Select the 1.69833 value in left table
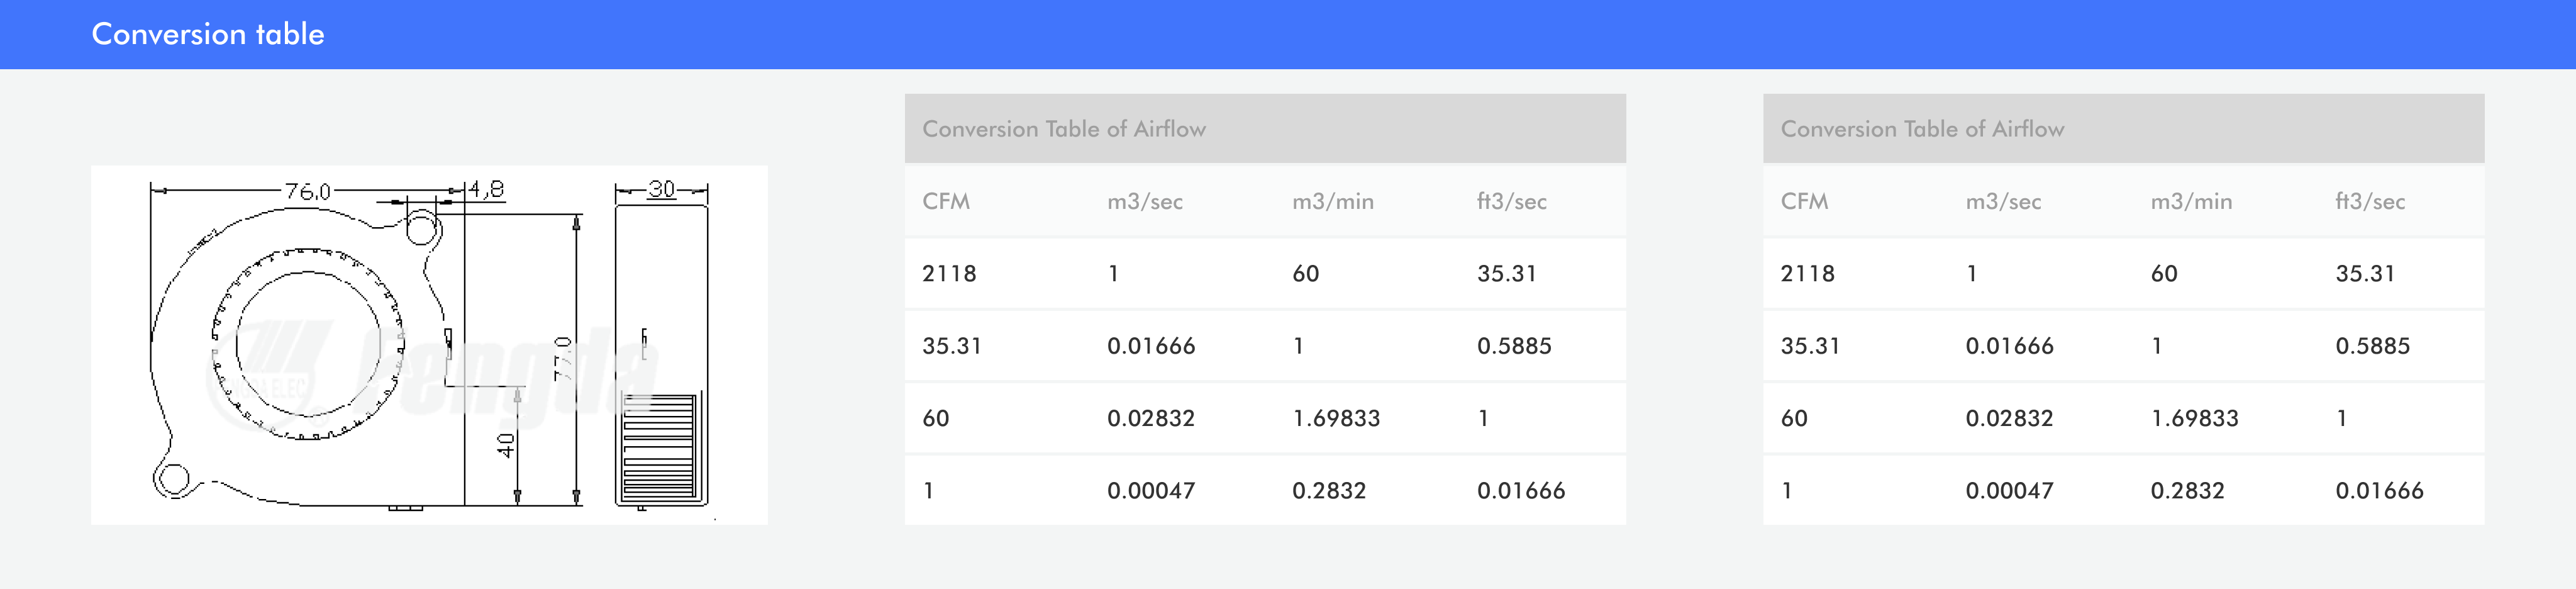 [1335, 418]
